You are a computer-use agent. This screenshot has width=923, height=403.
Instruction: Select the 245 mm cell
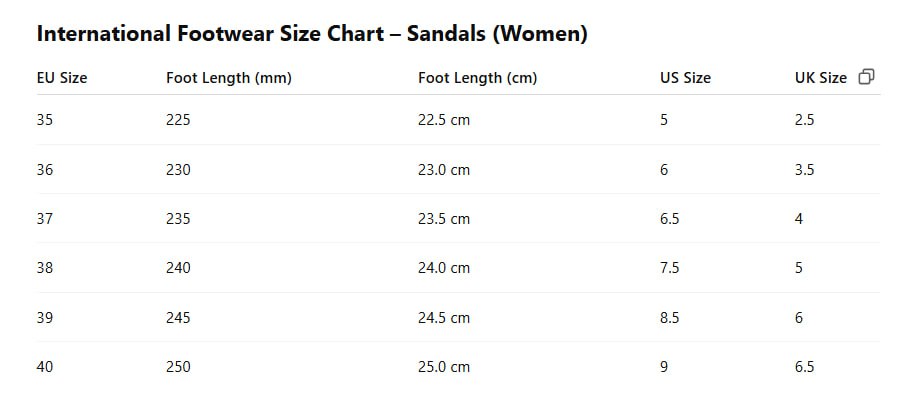(x=178, y=318)
